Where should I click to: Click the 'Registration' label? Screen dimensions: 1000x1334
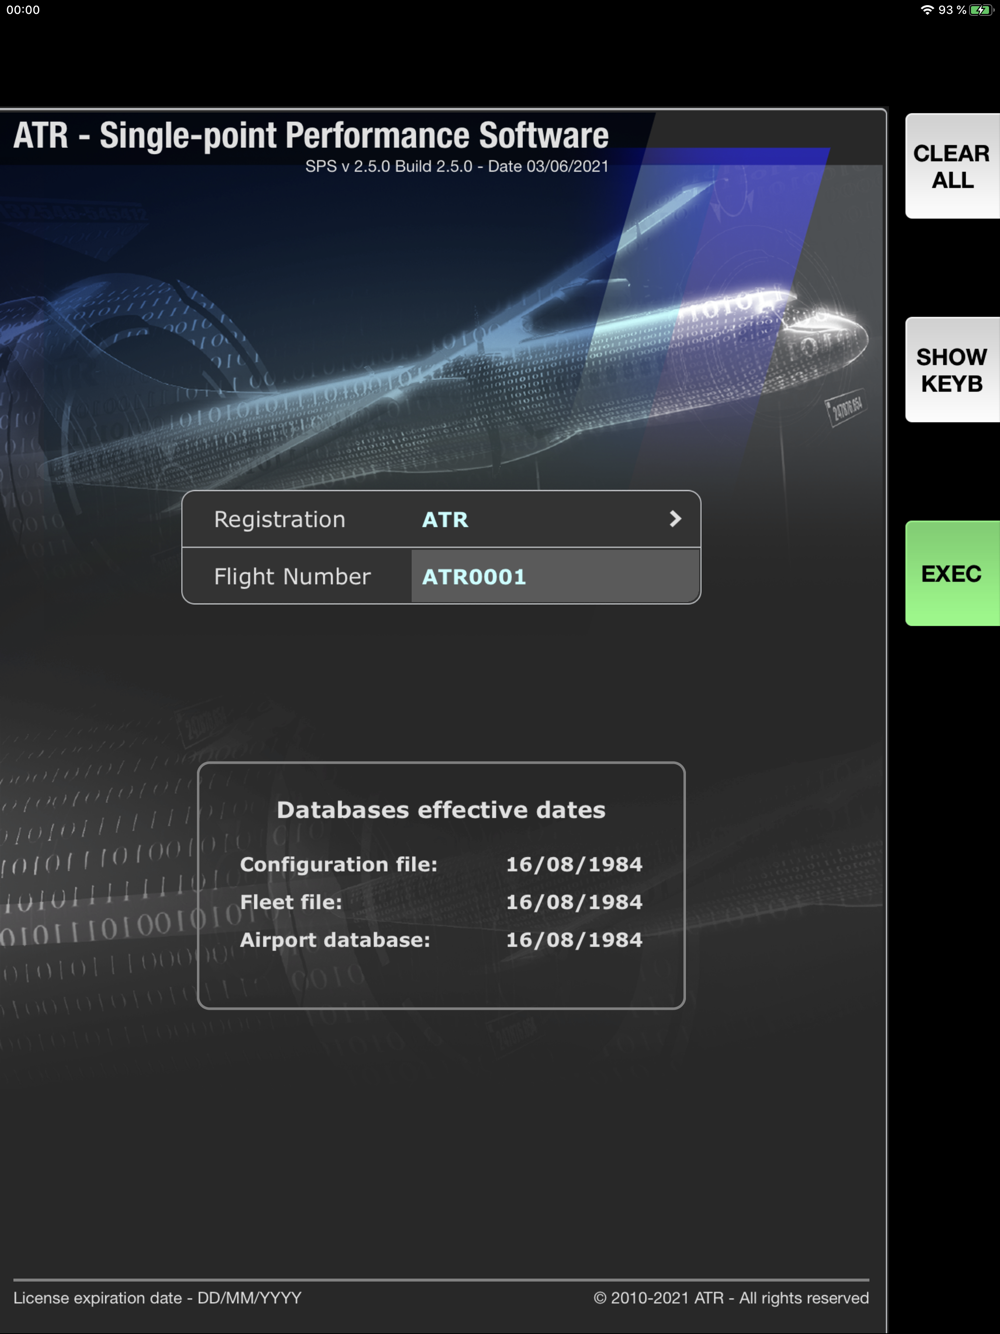click(x=279, y=519)
